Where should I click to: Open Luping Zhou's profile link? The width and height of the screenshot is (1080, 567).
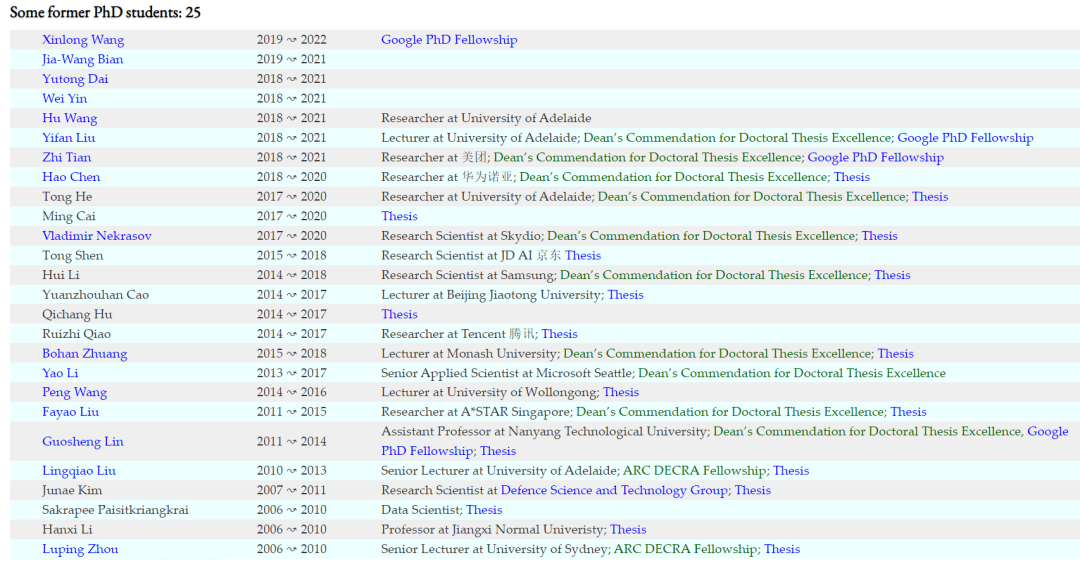tap(80, 550)
